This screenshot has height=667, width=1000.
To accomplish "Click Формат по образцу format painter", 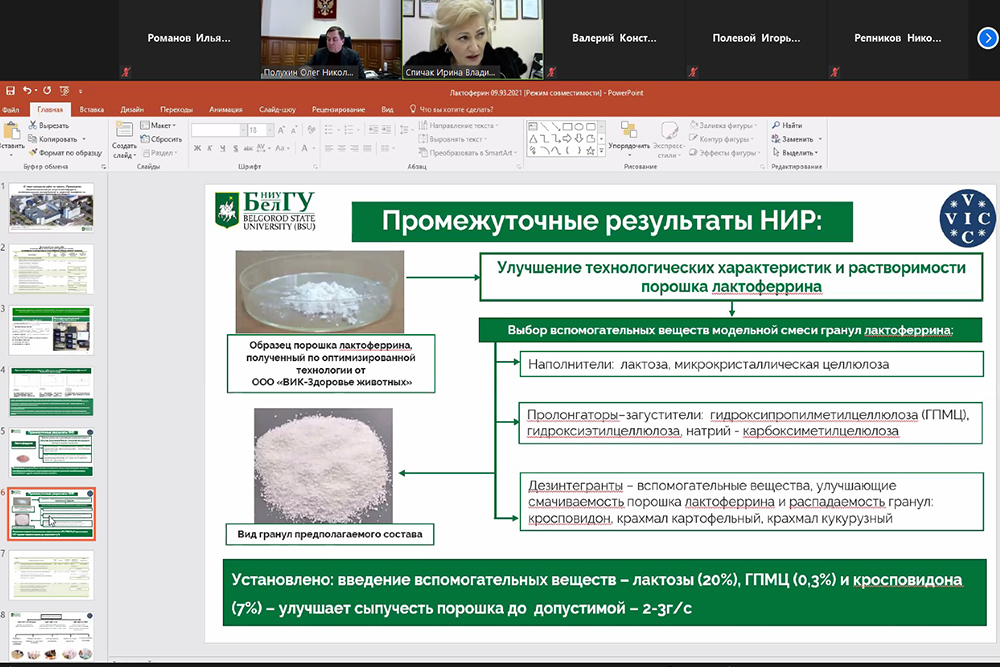I will tap(33, 153).
